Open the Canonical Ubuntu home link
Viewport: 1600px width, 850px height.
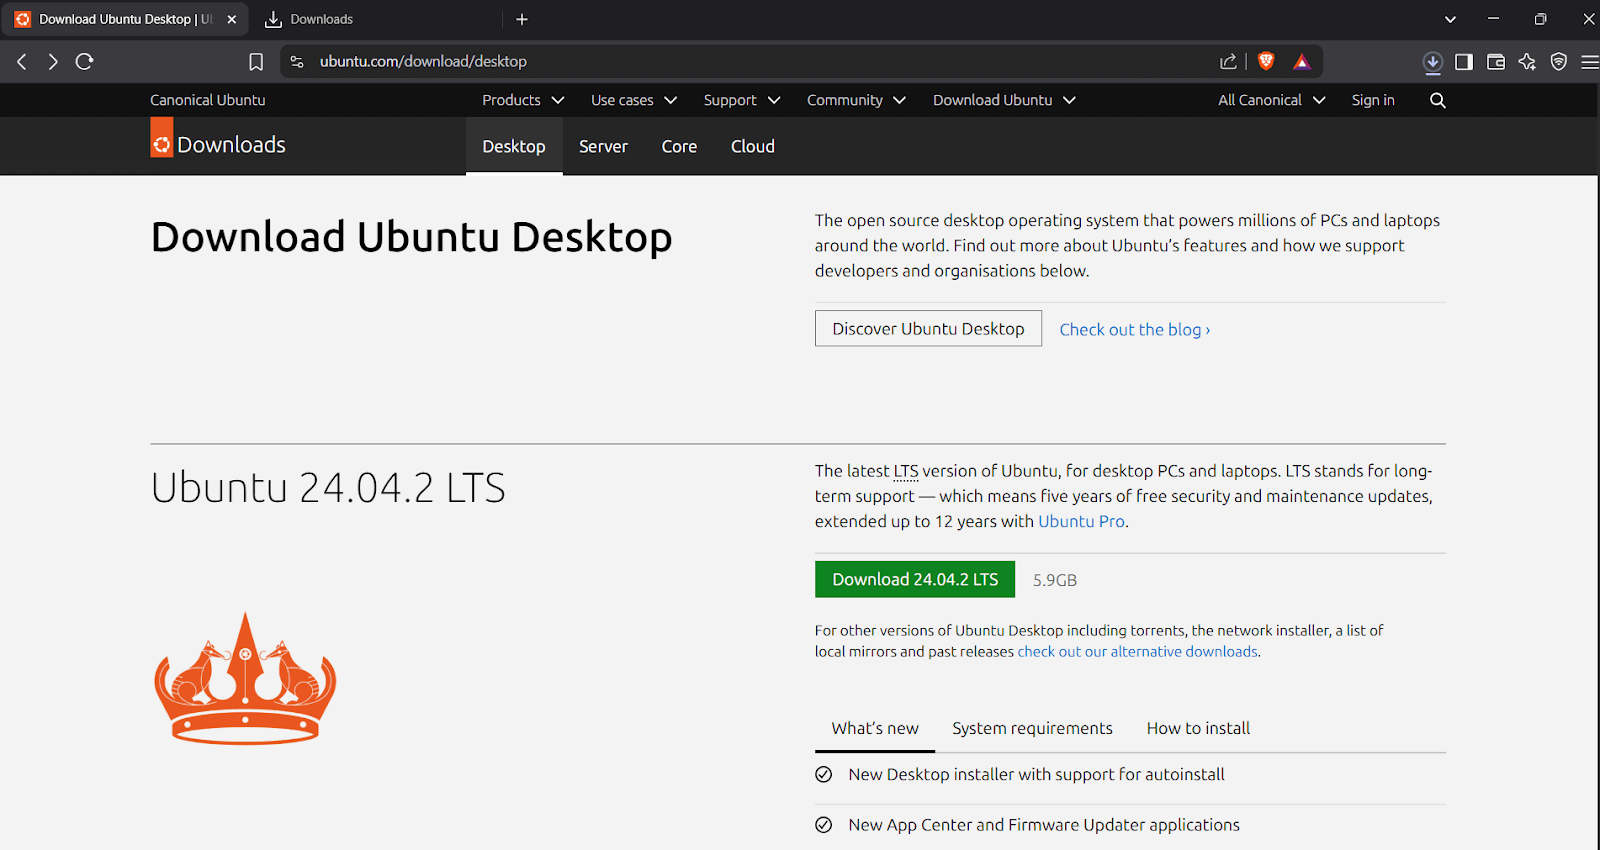(208, 100)
